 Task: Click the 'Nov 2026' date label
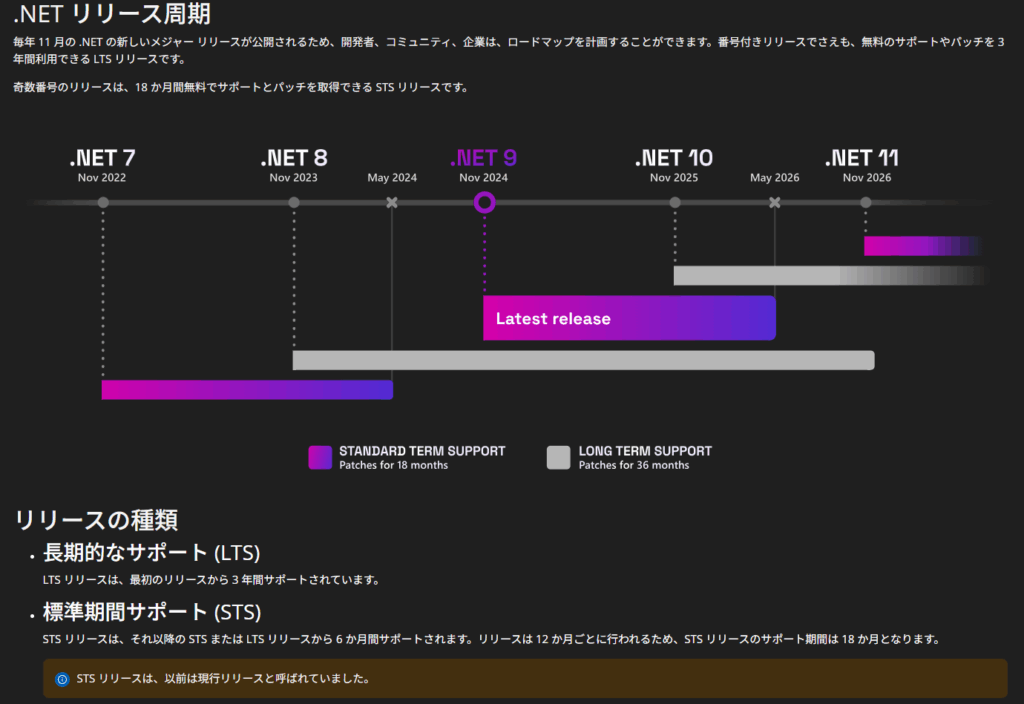tap(867, 178)
